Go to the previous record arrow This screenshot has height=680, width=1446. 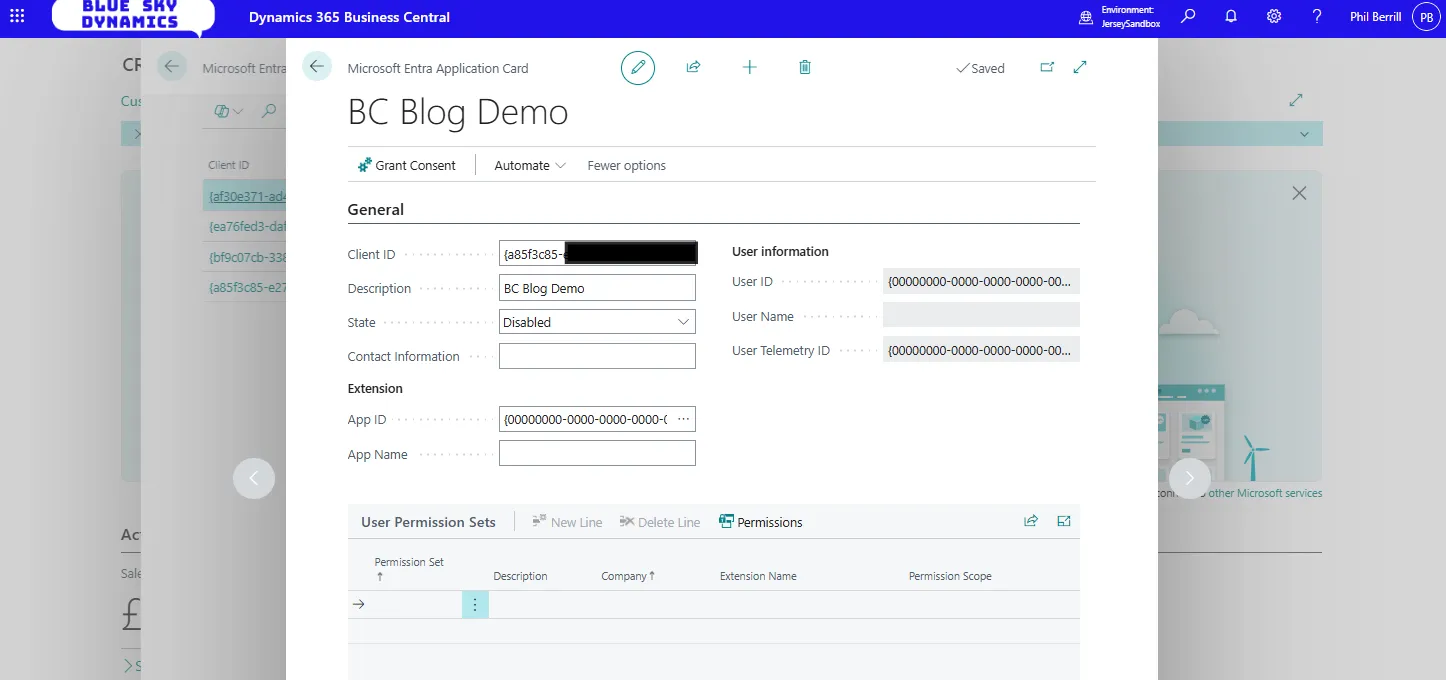(x=254, y=478)
